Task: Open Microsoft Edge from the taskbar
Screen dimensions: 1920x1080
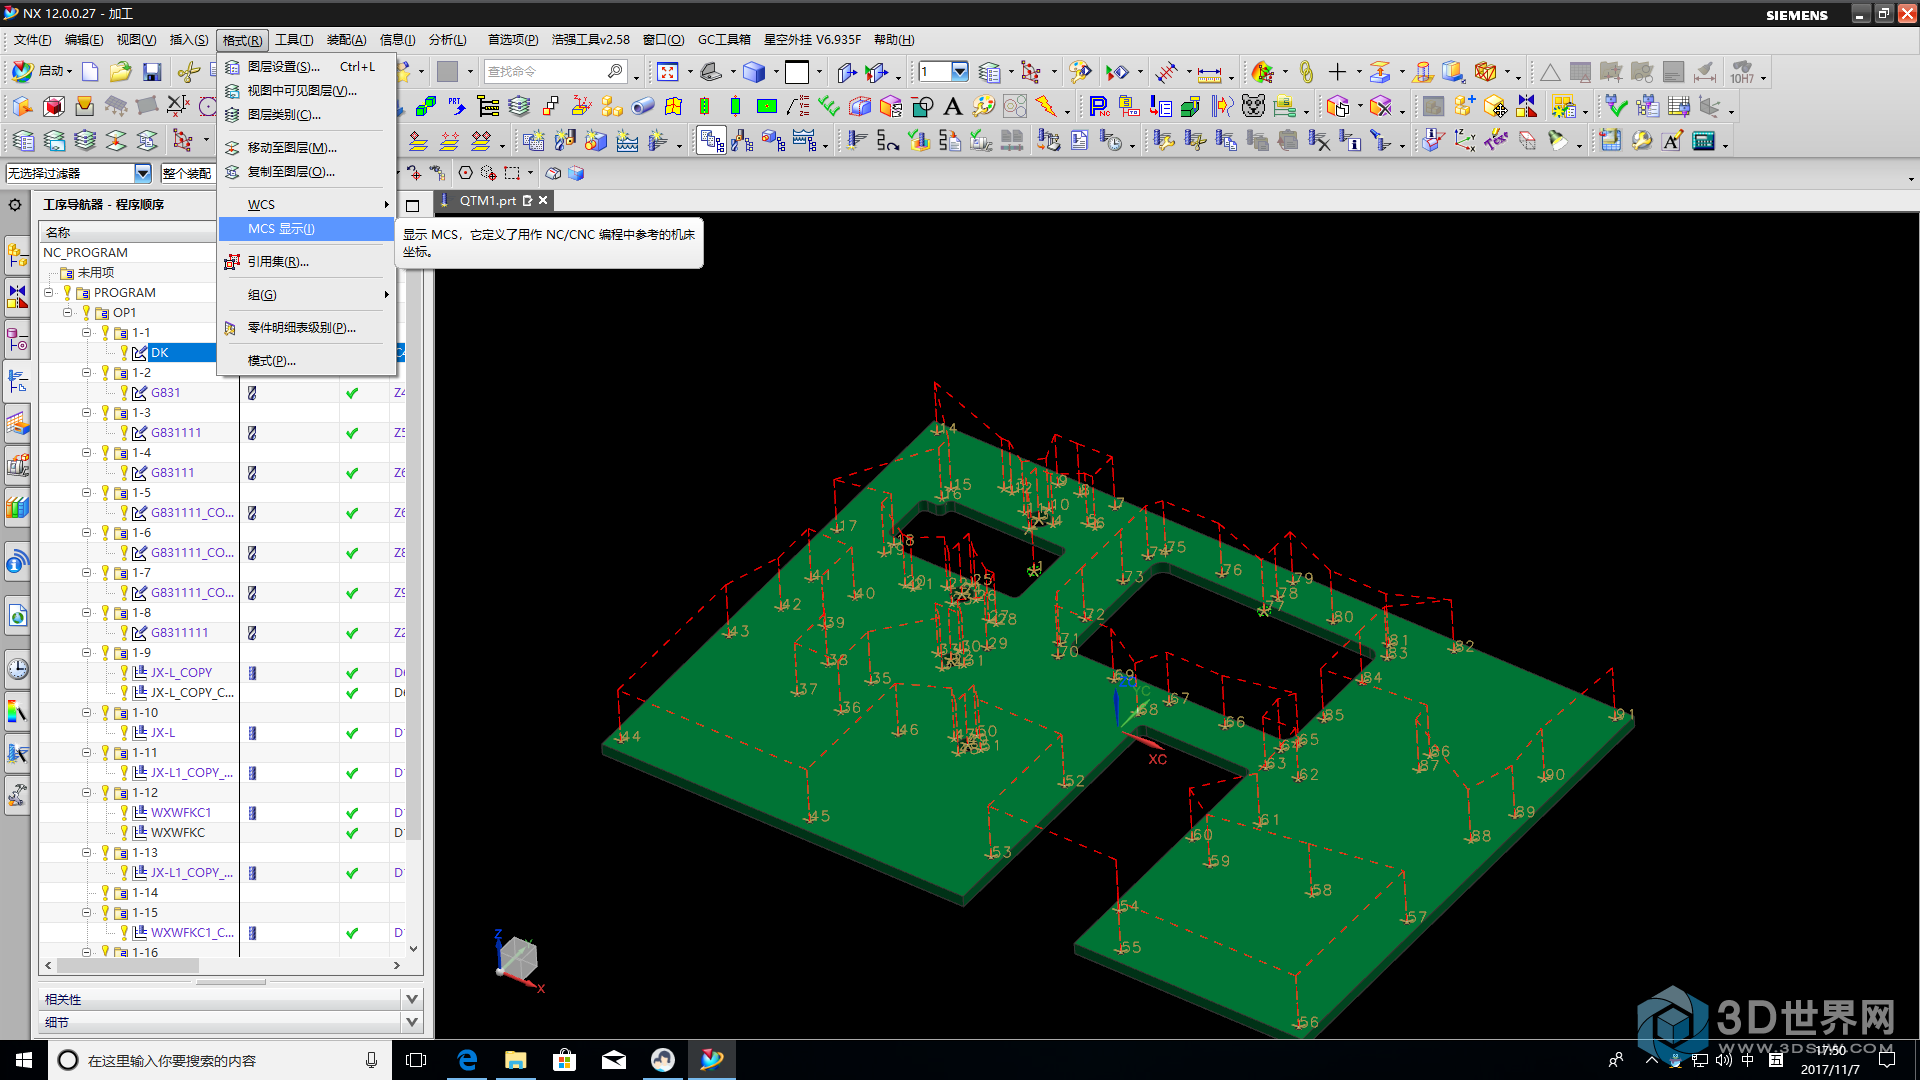Action: [x=467, y=1060]
